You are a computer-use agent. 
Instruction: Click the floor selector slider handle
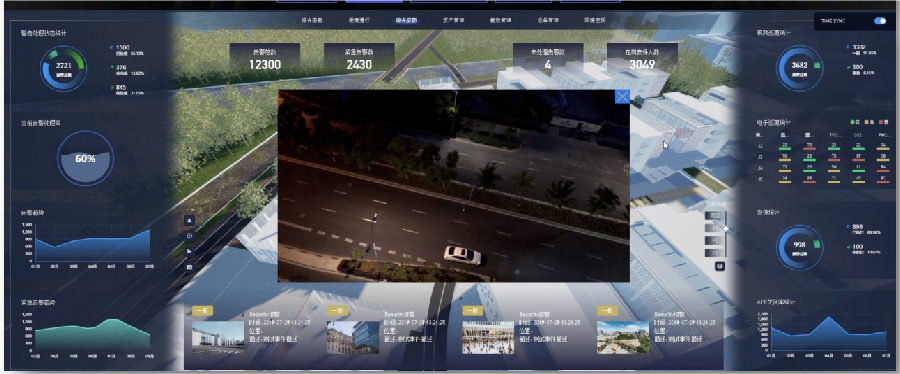click(x=726, y=229)
